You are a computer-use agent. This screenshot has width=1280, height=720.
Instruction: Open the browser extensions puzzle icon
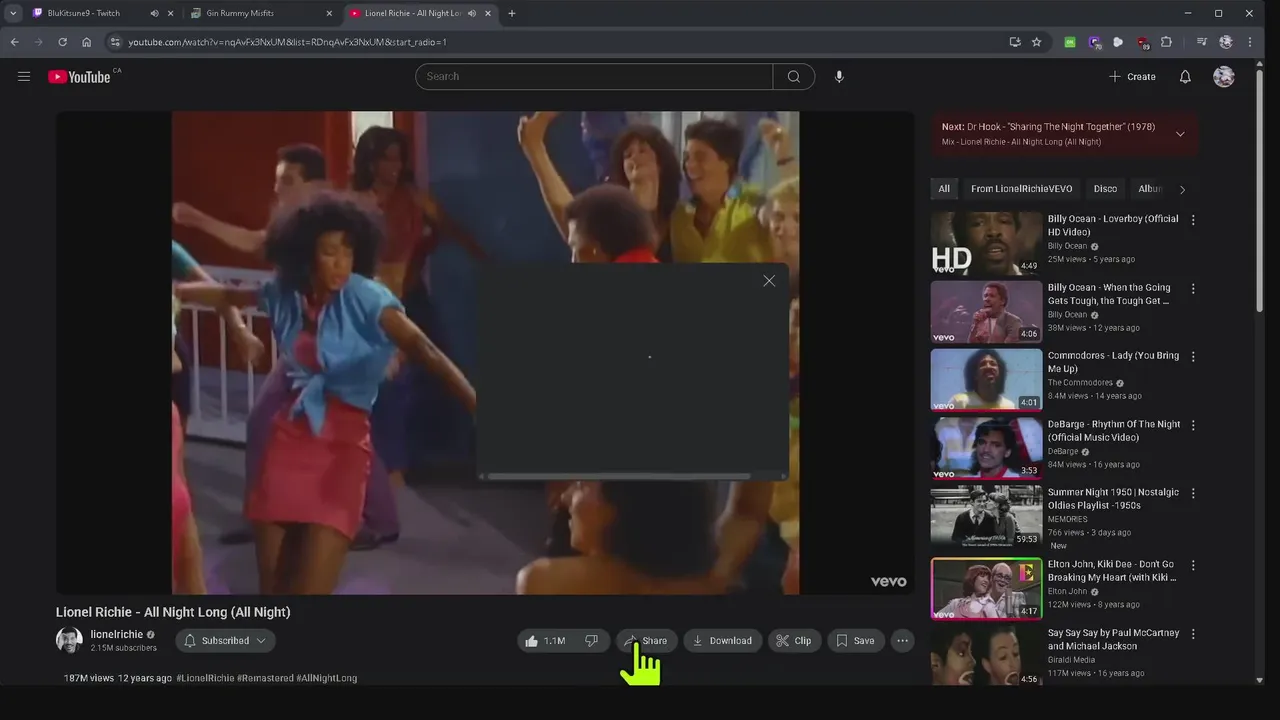pyautogui.click(x=1166, y=42)
